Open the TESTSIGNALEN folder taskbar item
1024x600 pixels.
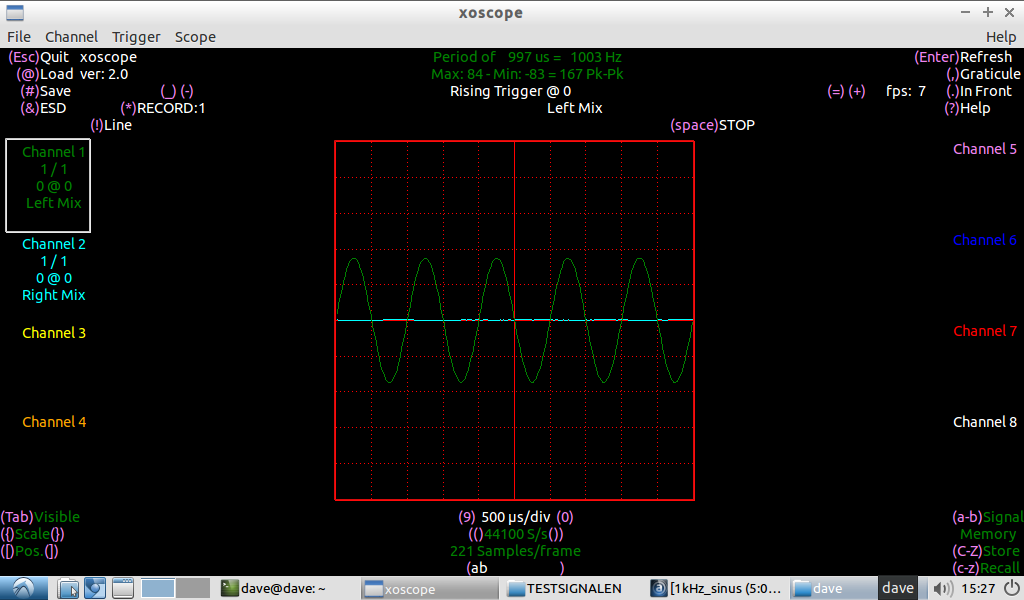pos(565,588)
